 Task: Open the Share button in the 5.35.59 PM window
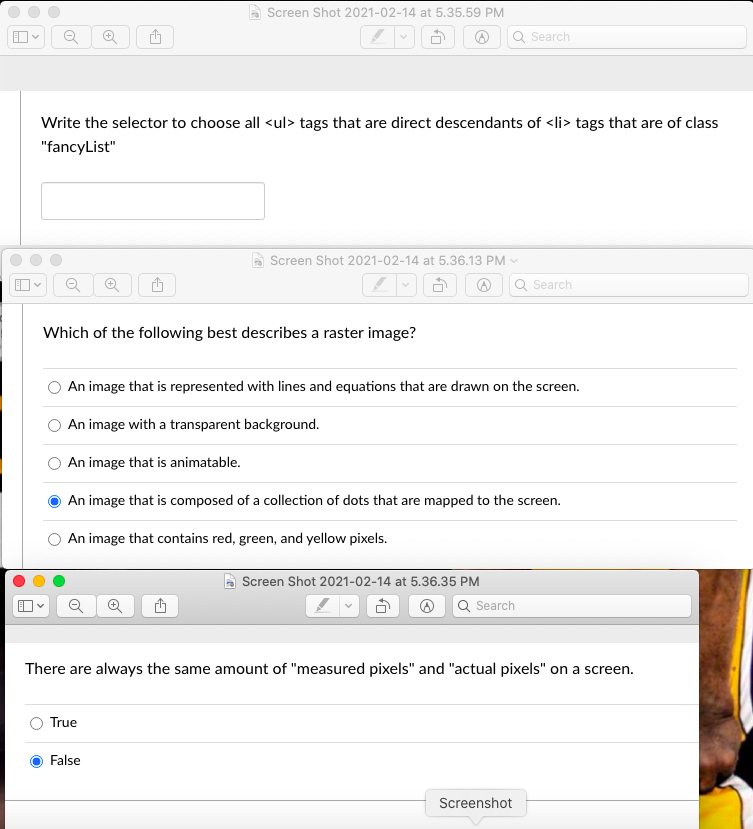point(155,37)
